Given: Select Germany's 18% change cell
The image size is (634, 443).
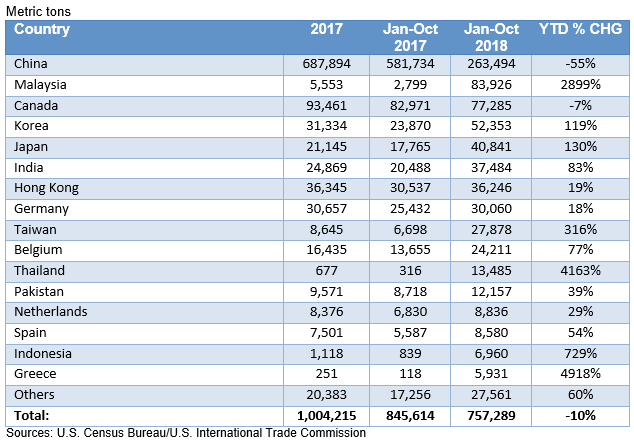Looking at the screenshot, I should pyautogui.click(x=580, y=208).
